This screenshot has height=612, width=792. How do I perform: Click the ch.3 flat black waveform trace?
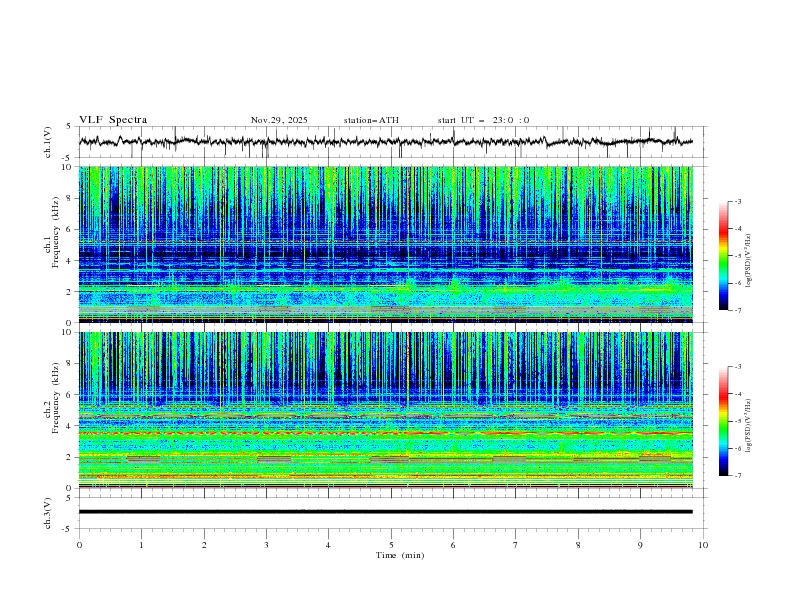[386, 512]
